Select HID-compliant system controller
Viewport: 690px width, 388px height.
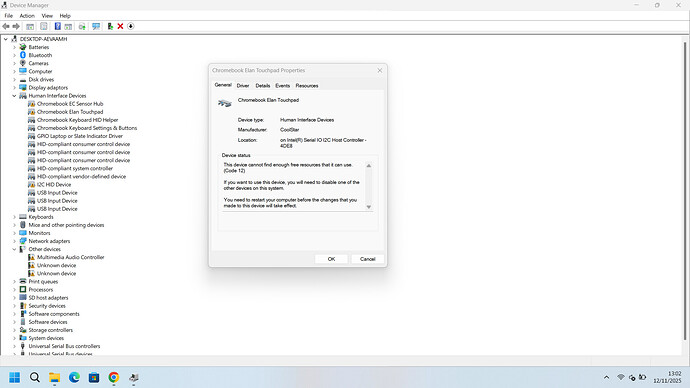click(75, 168)
